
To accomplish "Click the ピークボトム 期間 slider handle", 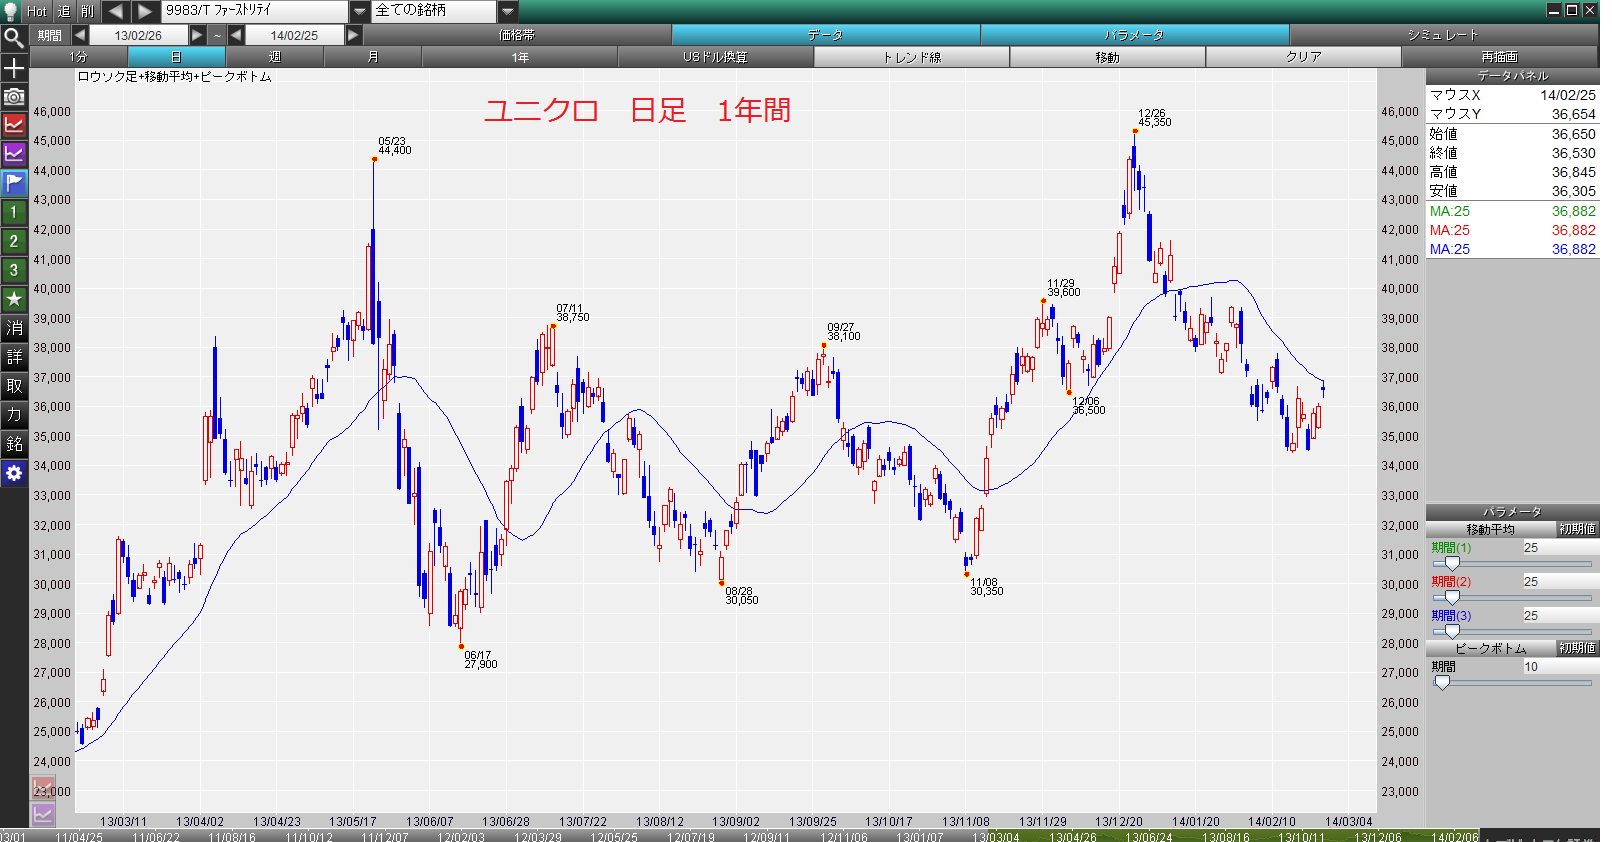I will pyautogui.click(x=1442, y=682).
